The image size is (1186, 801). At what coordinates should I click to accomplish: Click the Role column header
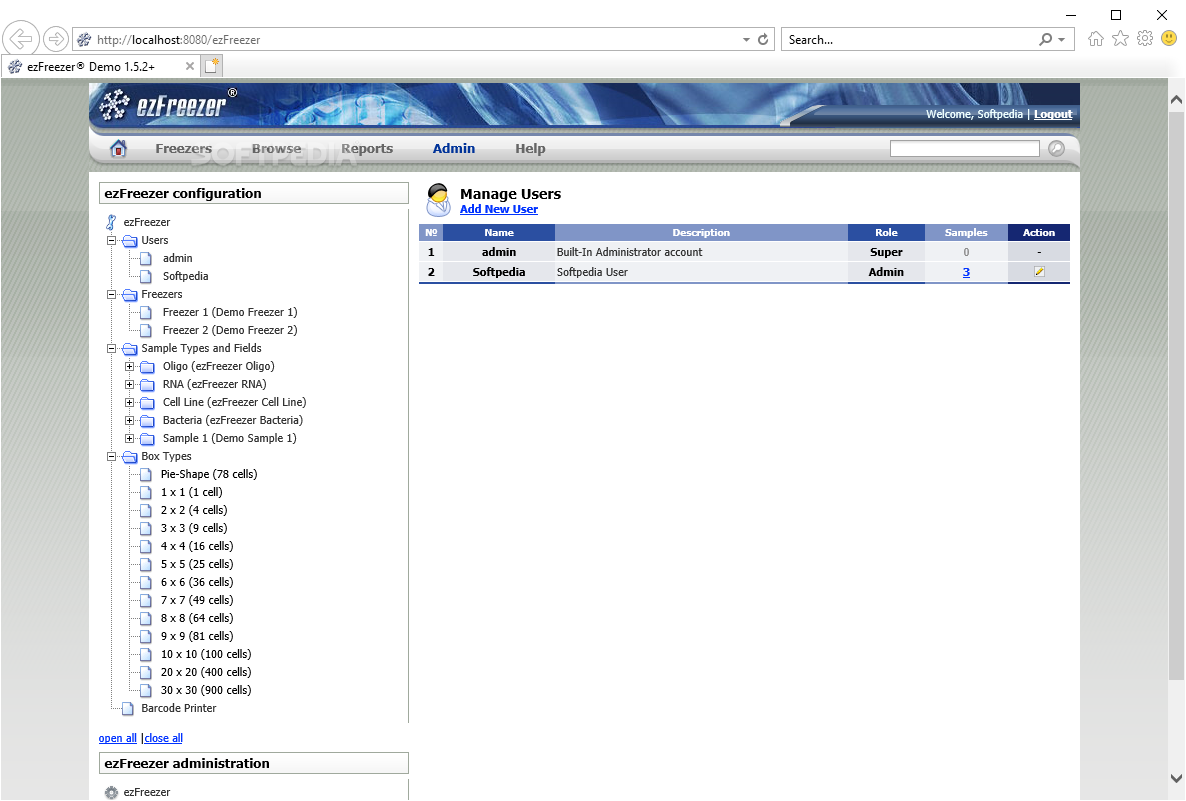[886, 232]
